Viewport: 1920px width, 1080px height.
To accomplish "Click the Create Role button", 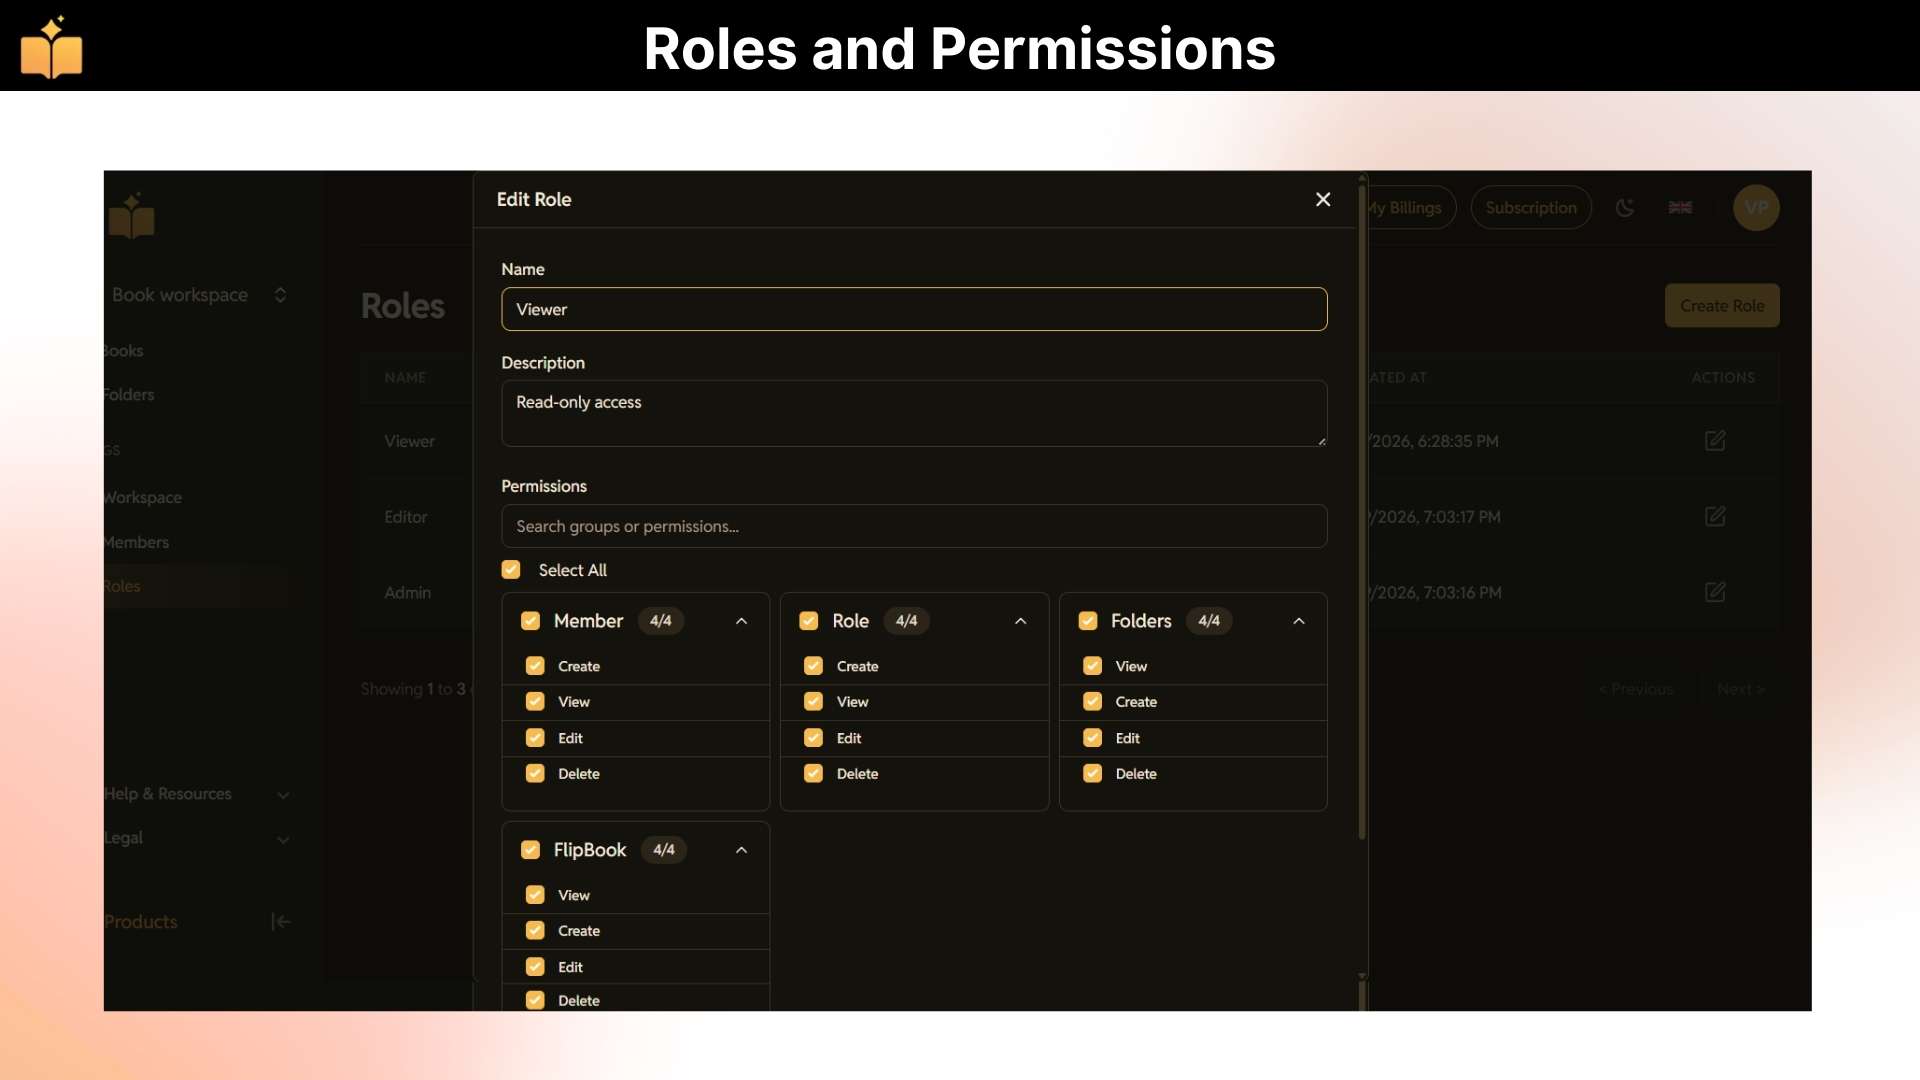I will (x=1722, y=306).
